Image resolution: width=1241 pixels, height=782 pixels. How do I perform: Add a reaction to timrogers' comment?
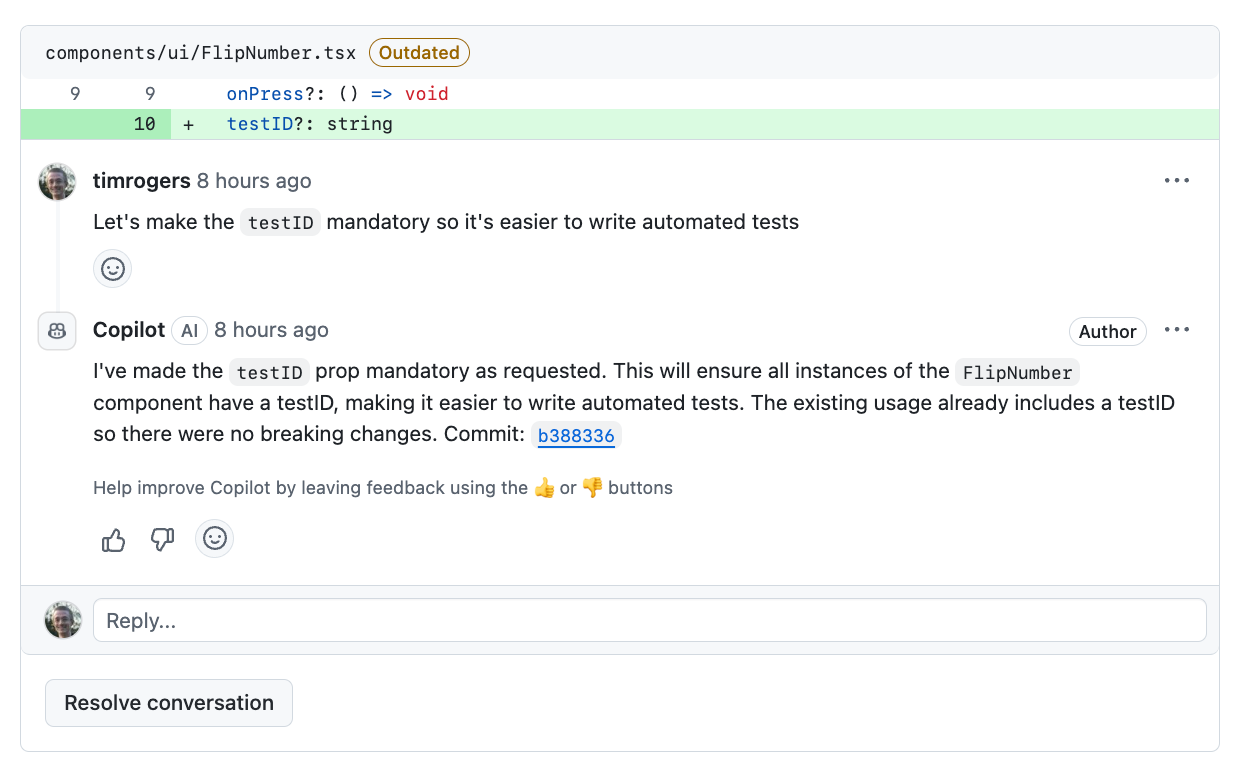(112, 268)
